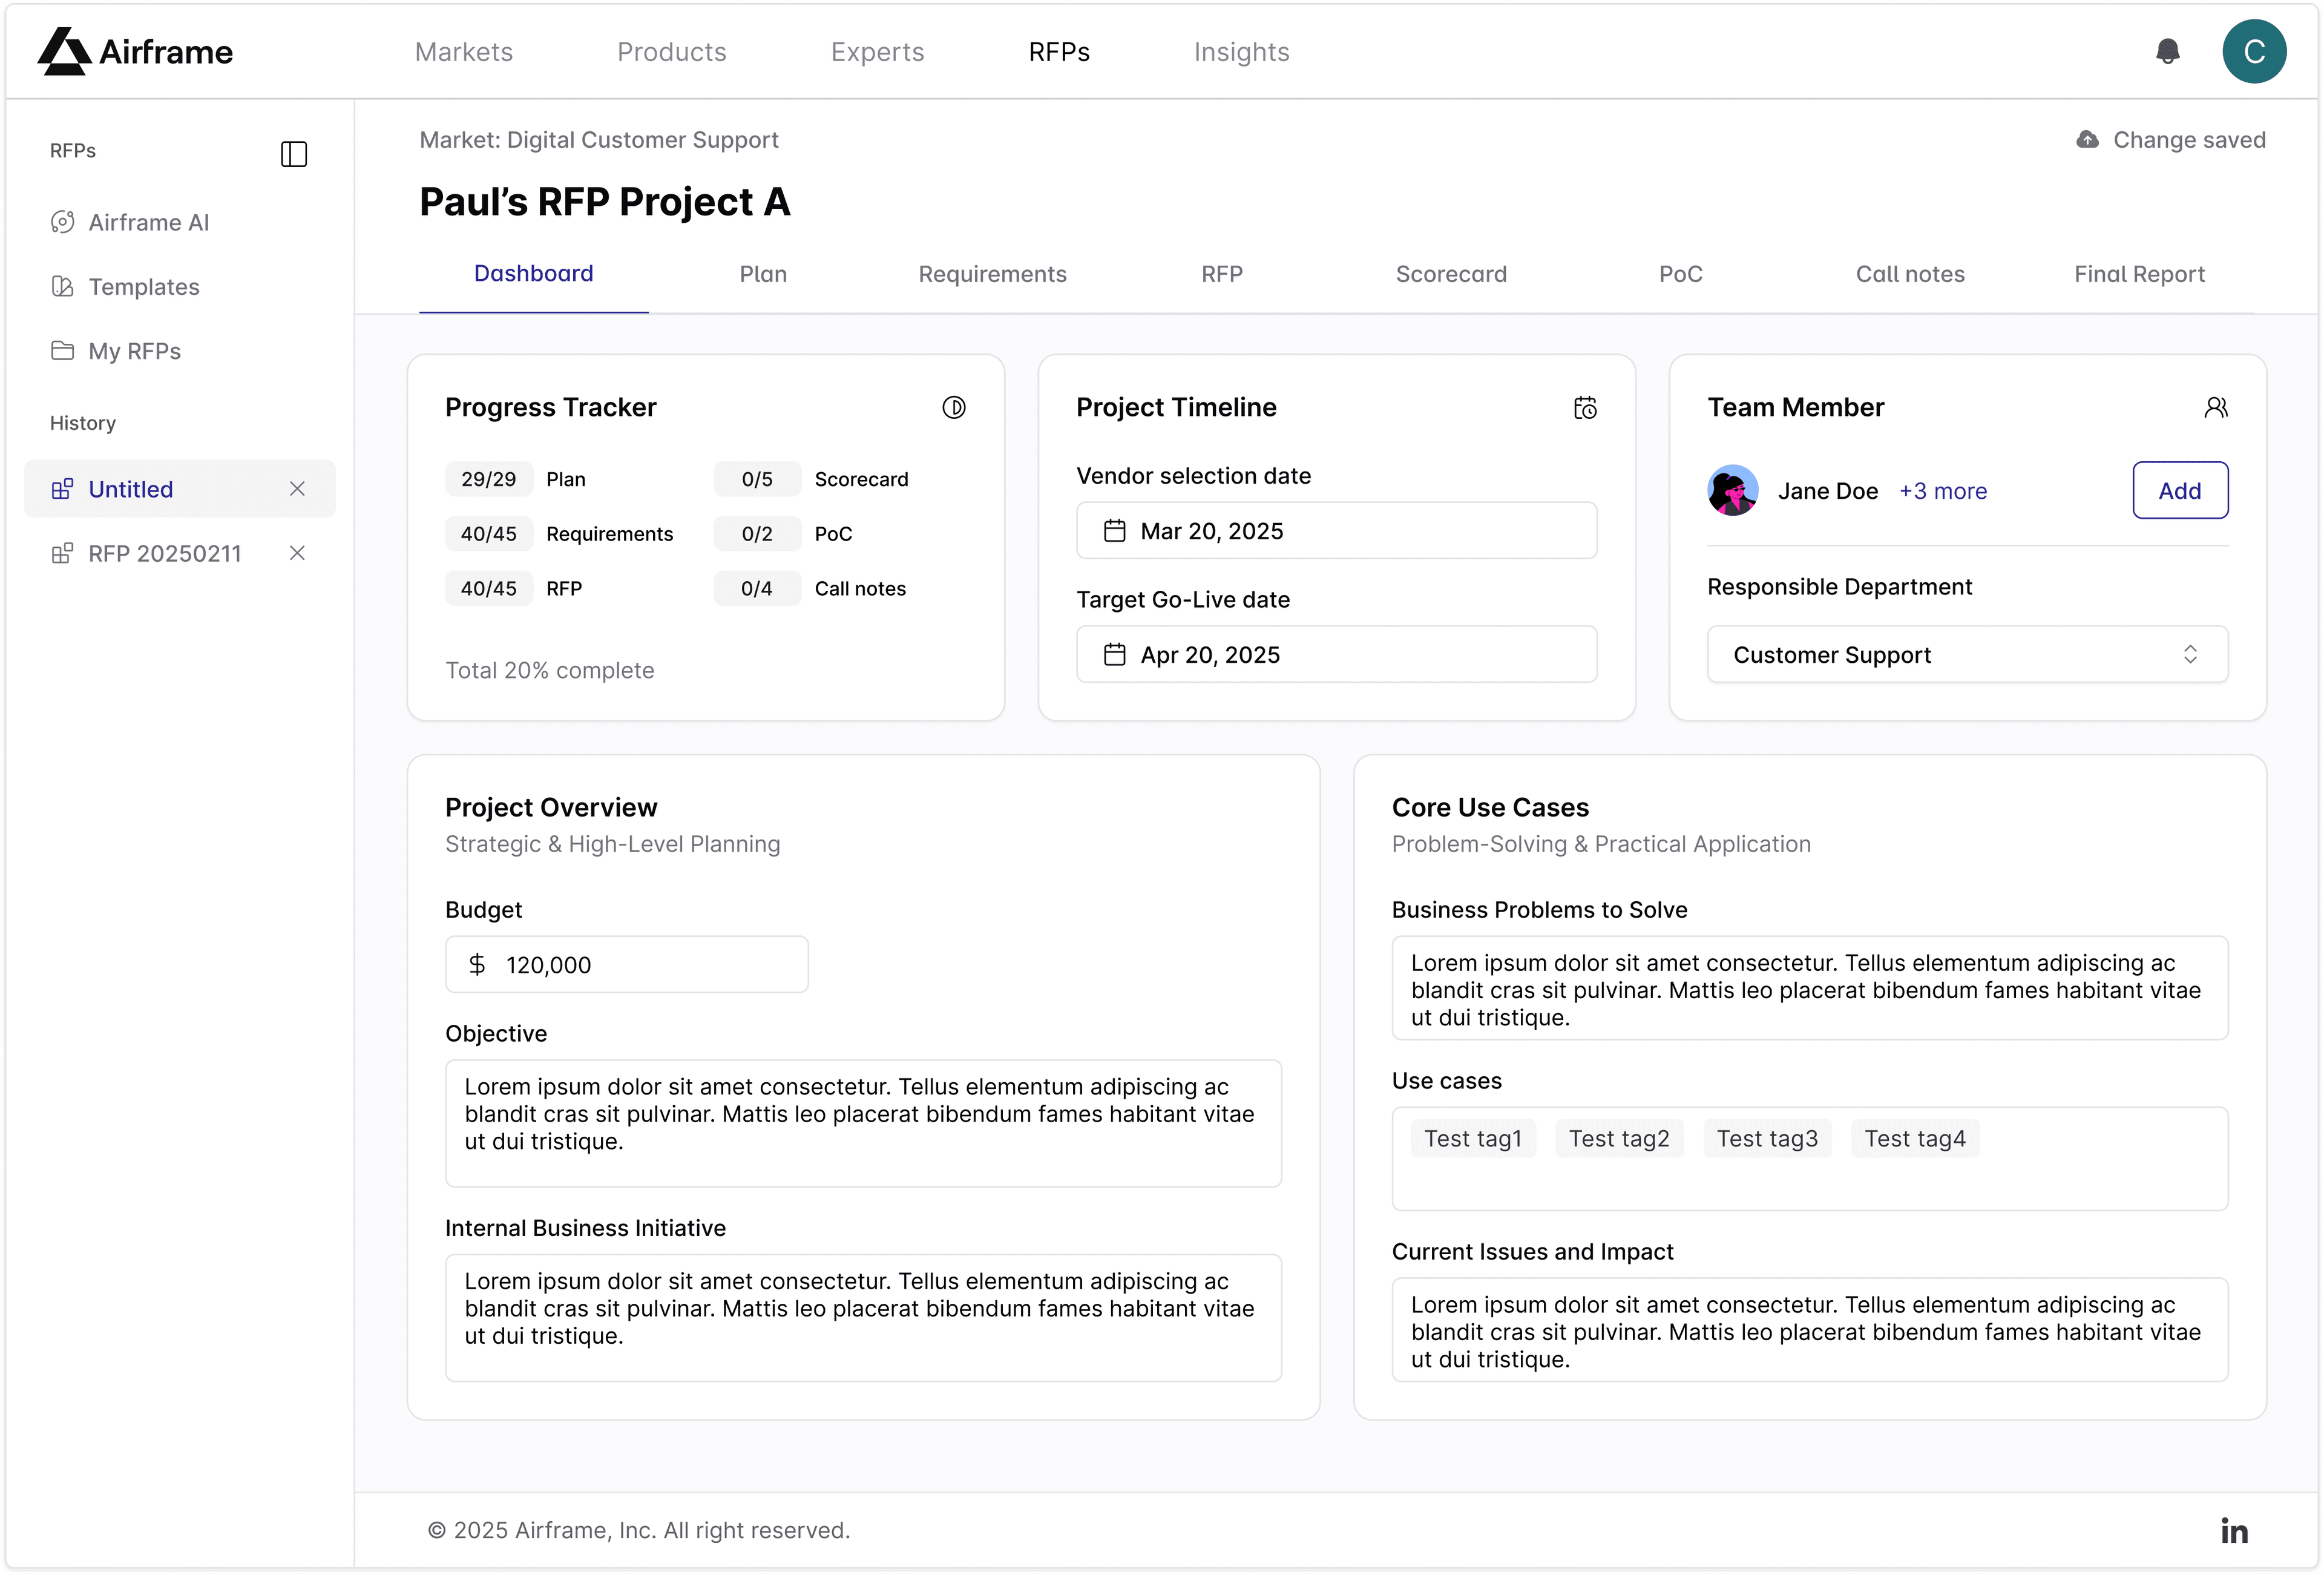Click the Business Problems to Solve text area
Image resolution: width=2324 pixels, height=1575 pixels.
click(1810, 988)
